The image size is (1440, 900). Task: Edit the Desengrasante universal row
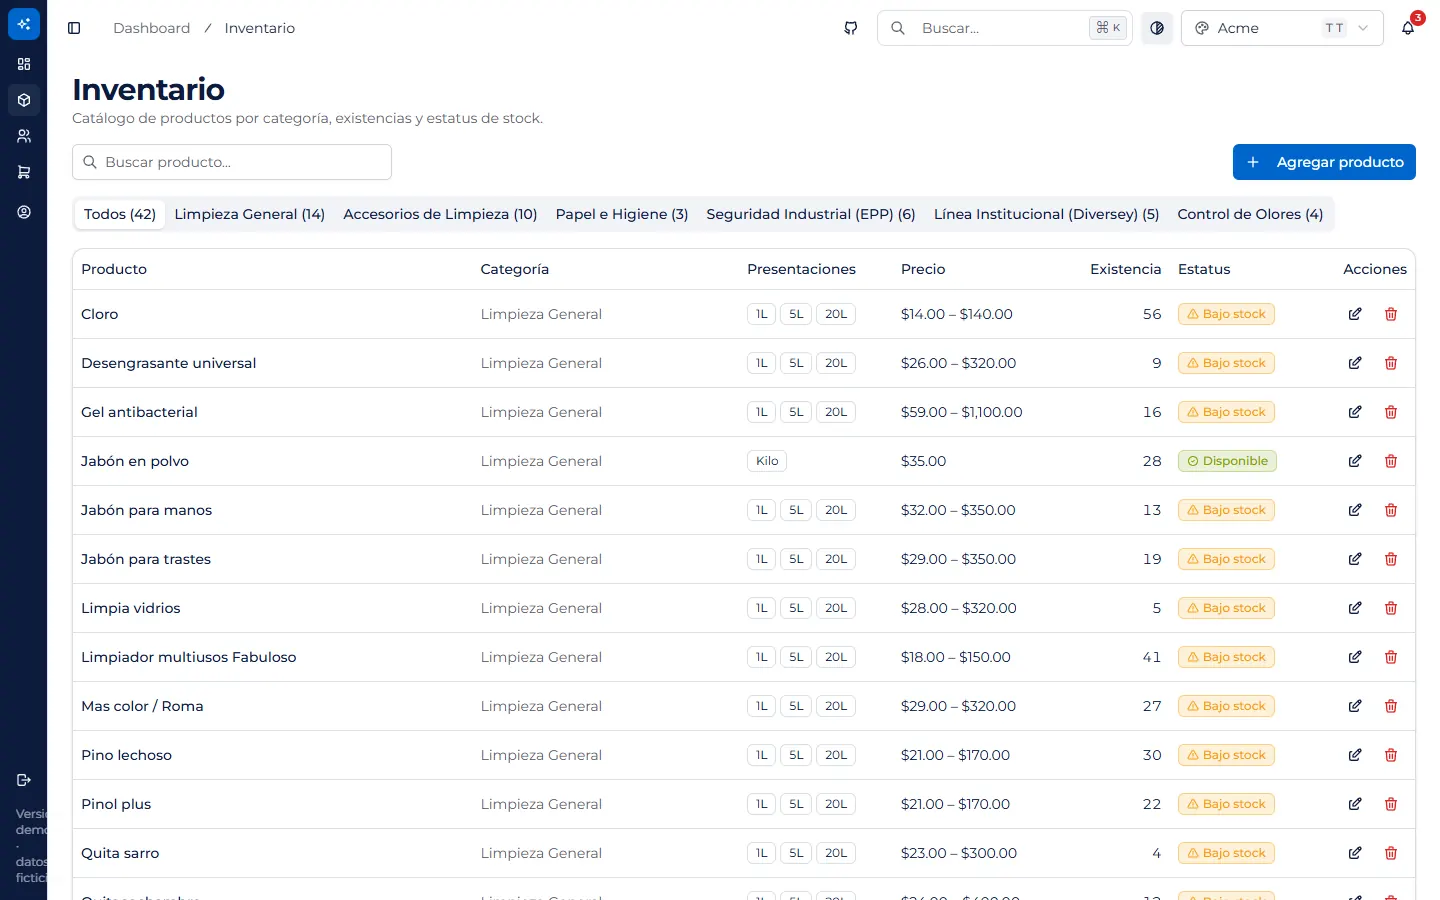point(1355,363)
